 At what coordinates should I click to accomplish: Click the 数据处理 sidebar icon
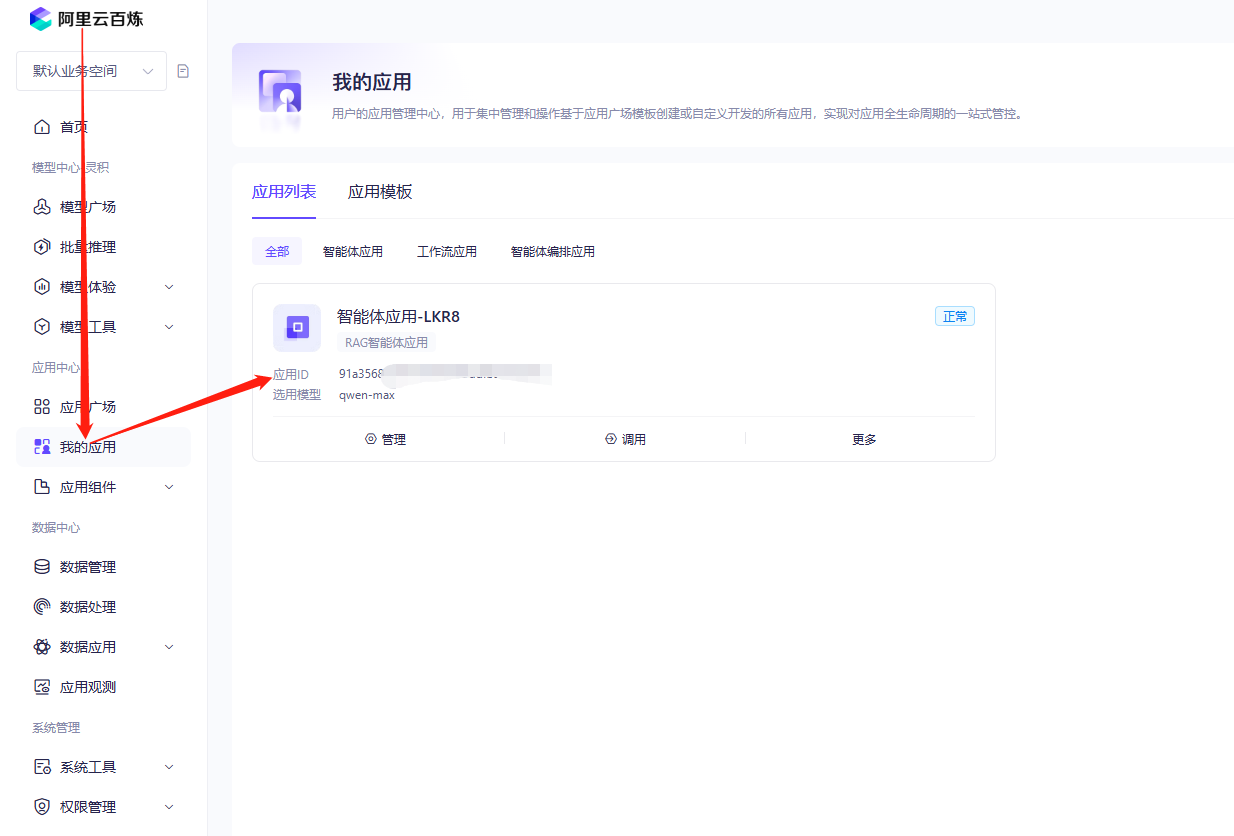pos(42,607)
